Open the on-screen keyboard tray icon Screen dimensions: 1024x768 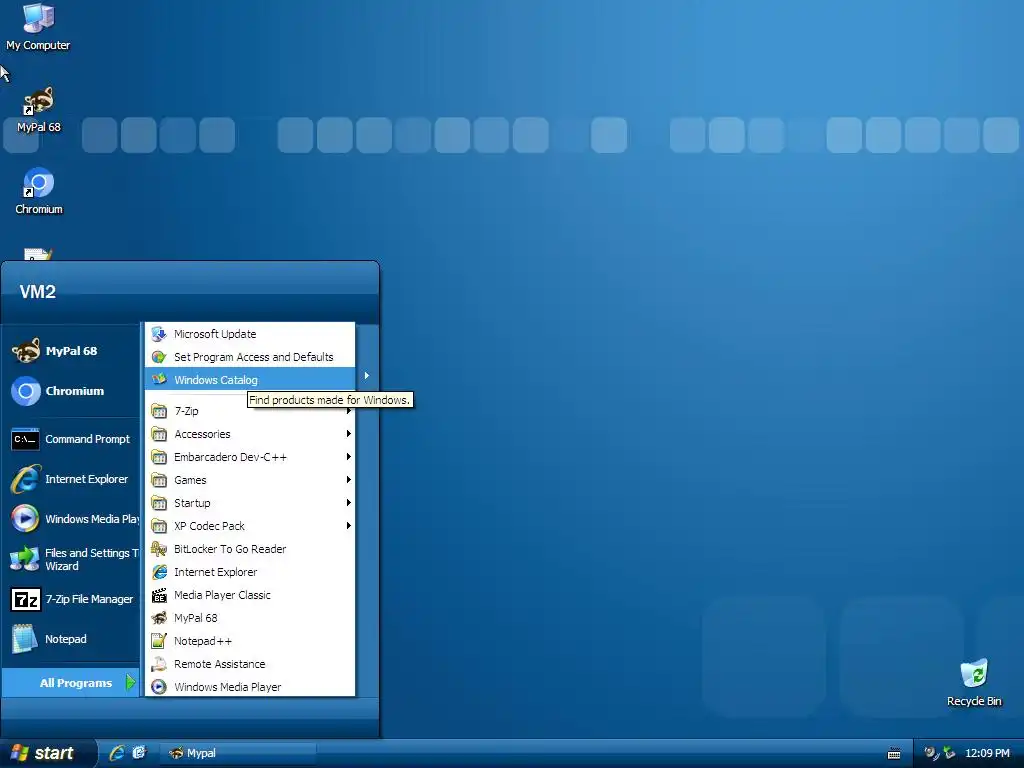click(x=894, y=754)
